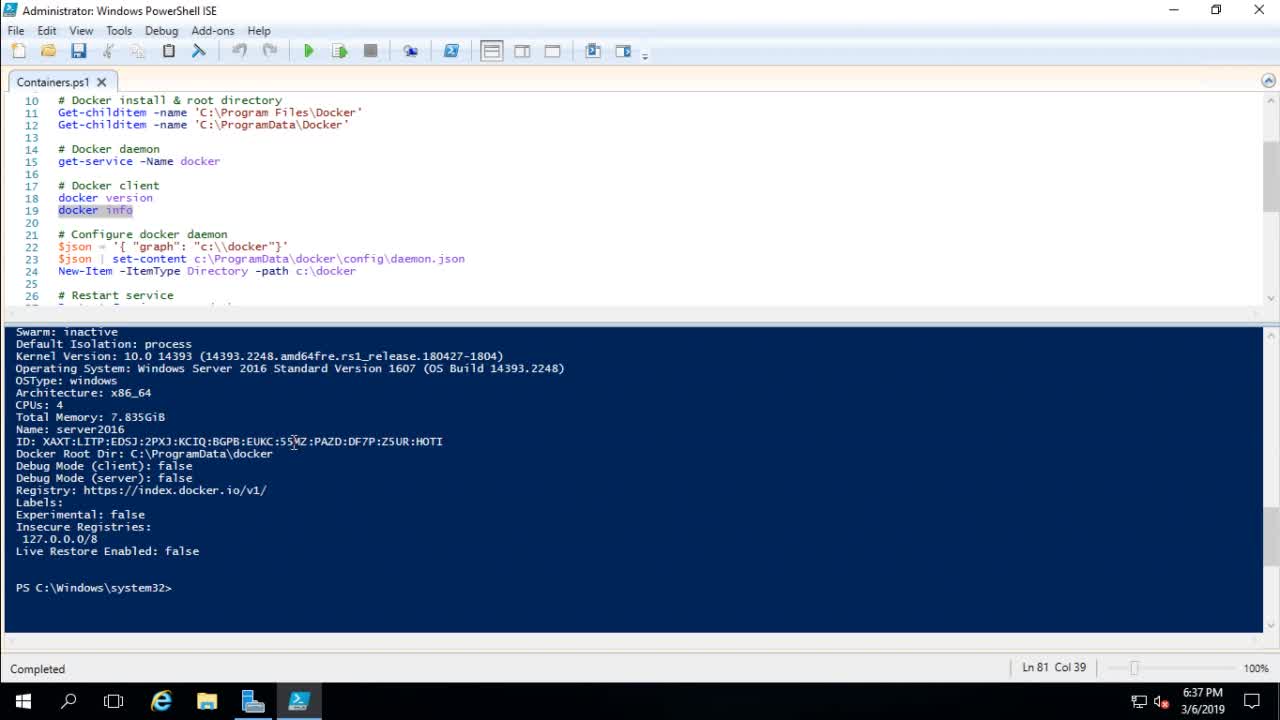This screenshot has width=1280, height=720.
Task: Launch Internet Explorer from the taskbar
Action: tap(161, 701)
